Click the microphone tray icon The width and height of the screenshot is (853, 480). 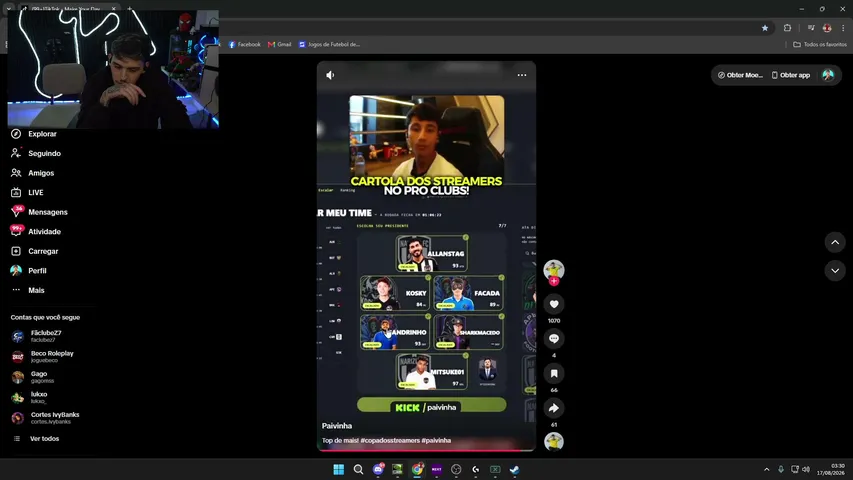click(x=781, y=469)
